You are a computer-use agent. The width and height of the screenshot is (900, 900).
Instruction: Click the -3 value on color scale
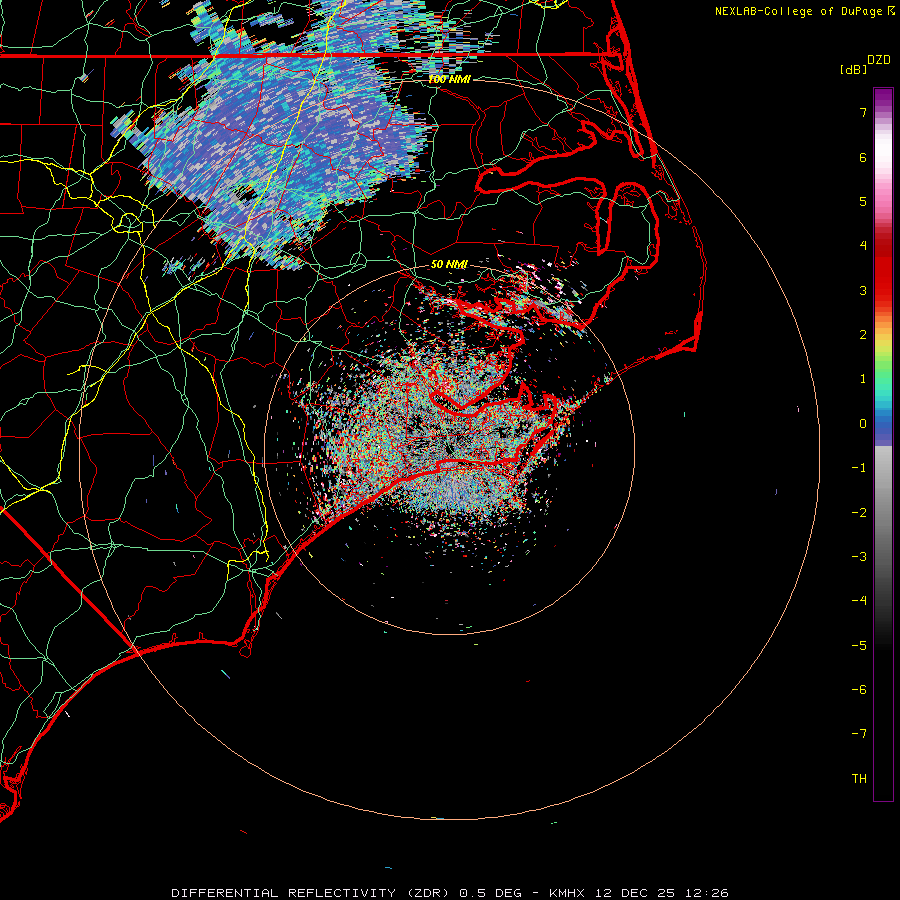(x=859, y=557)
